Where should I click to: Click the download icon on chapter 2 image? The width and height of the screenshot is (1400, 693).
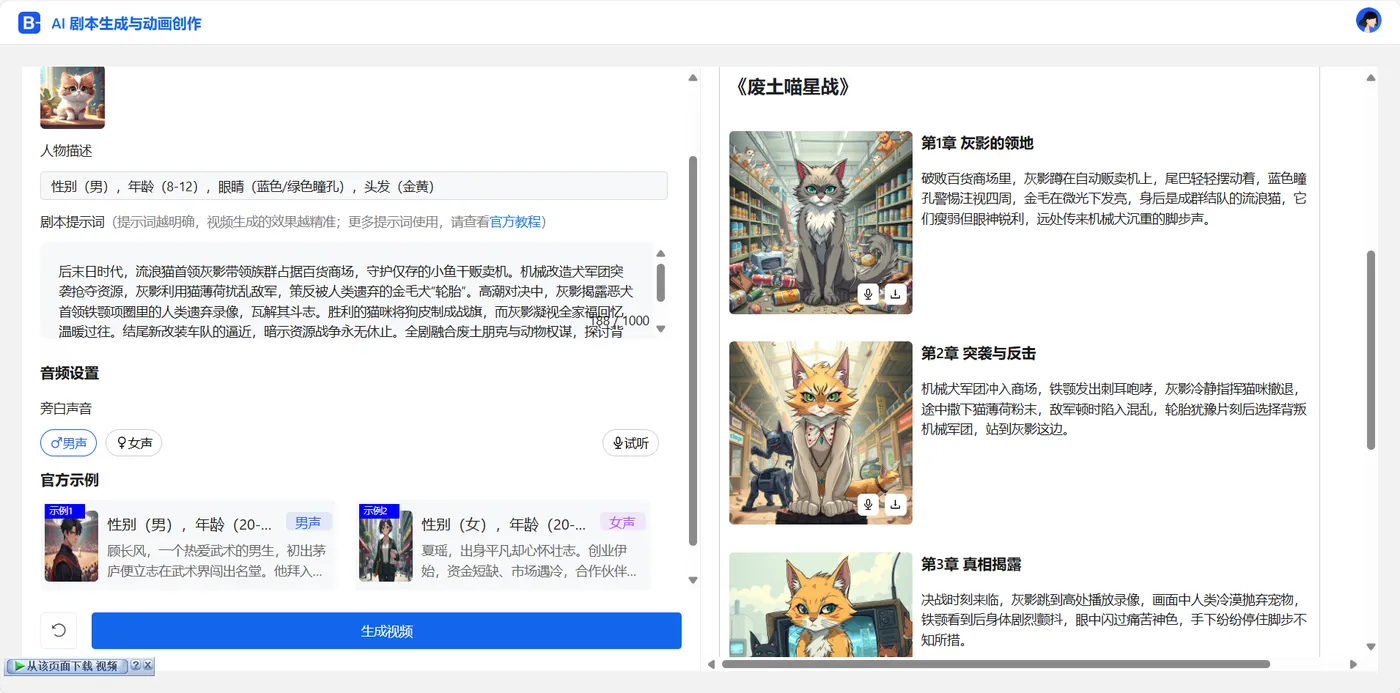[x=896, y=504]
